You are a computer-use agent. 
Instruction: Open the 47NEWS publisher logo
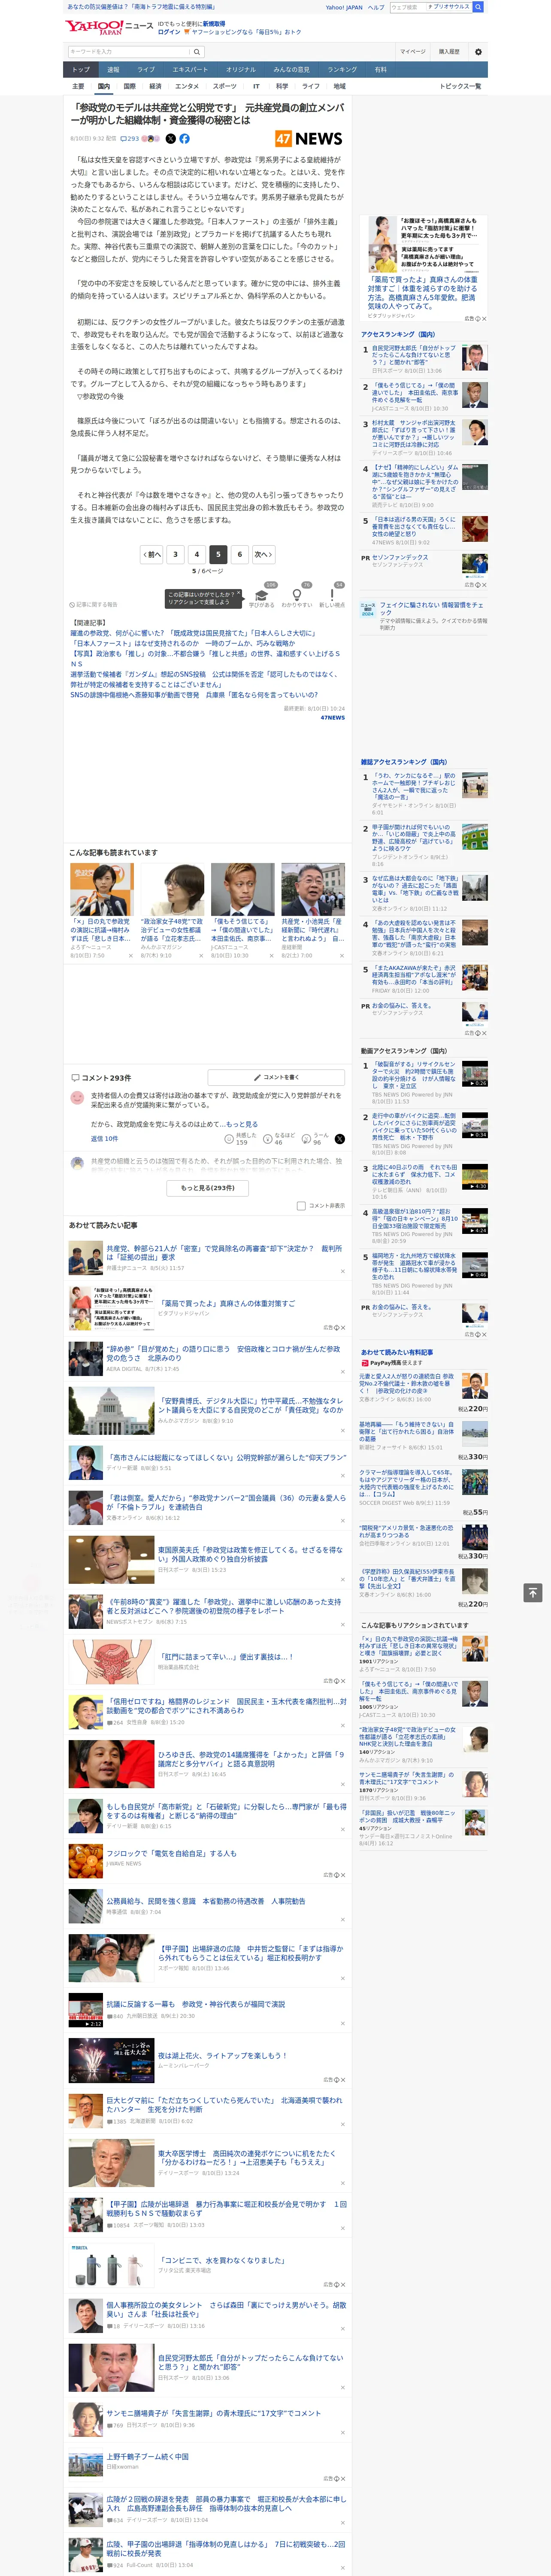pyautogui.click(x=309, y=139)
